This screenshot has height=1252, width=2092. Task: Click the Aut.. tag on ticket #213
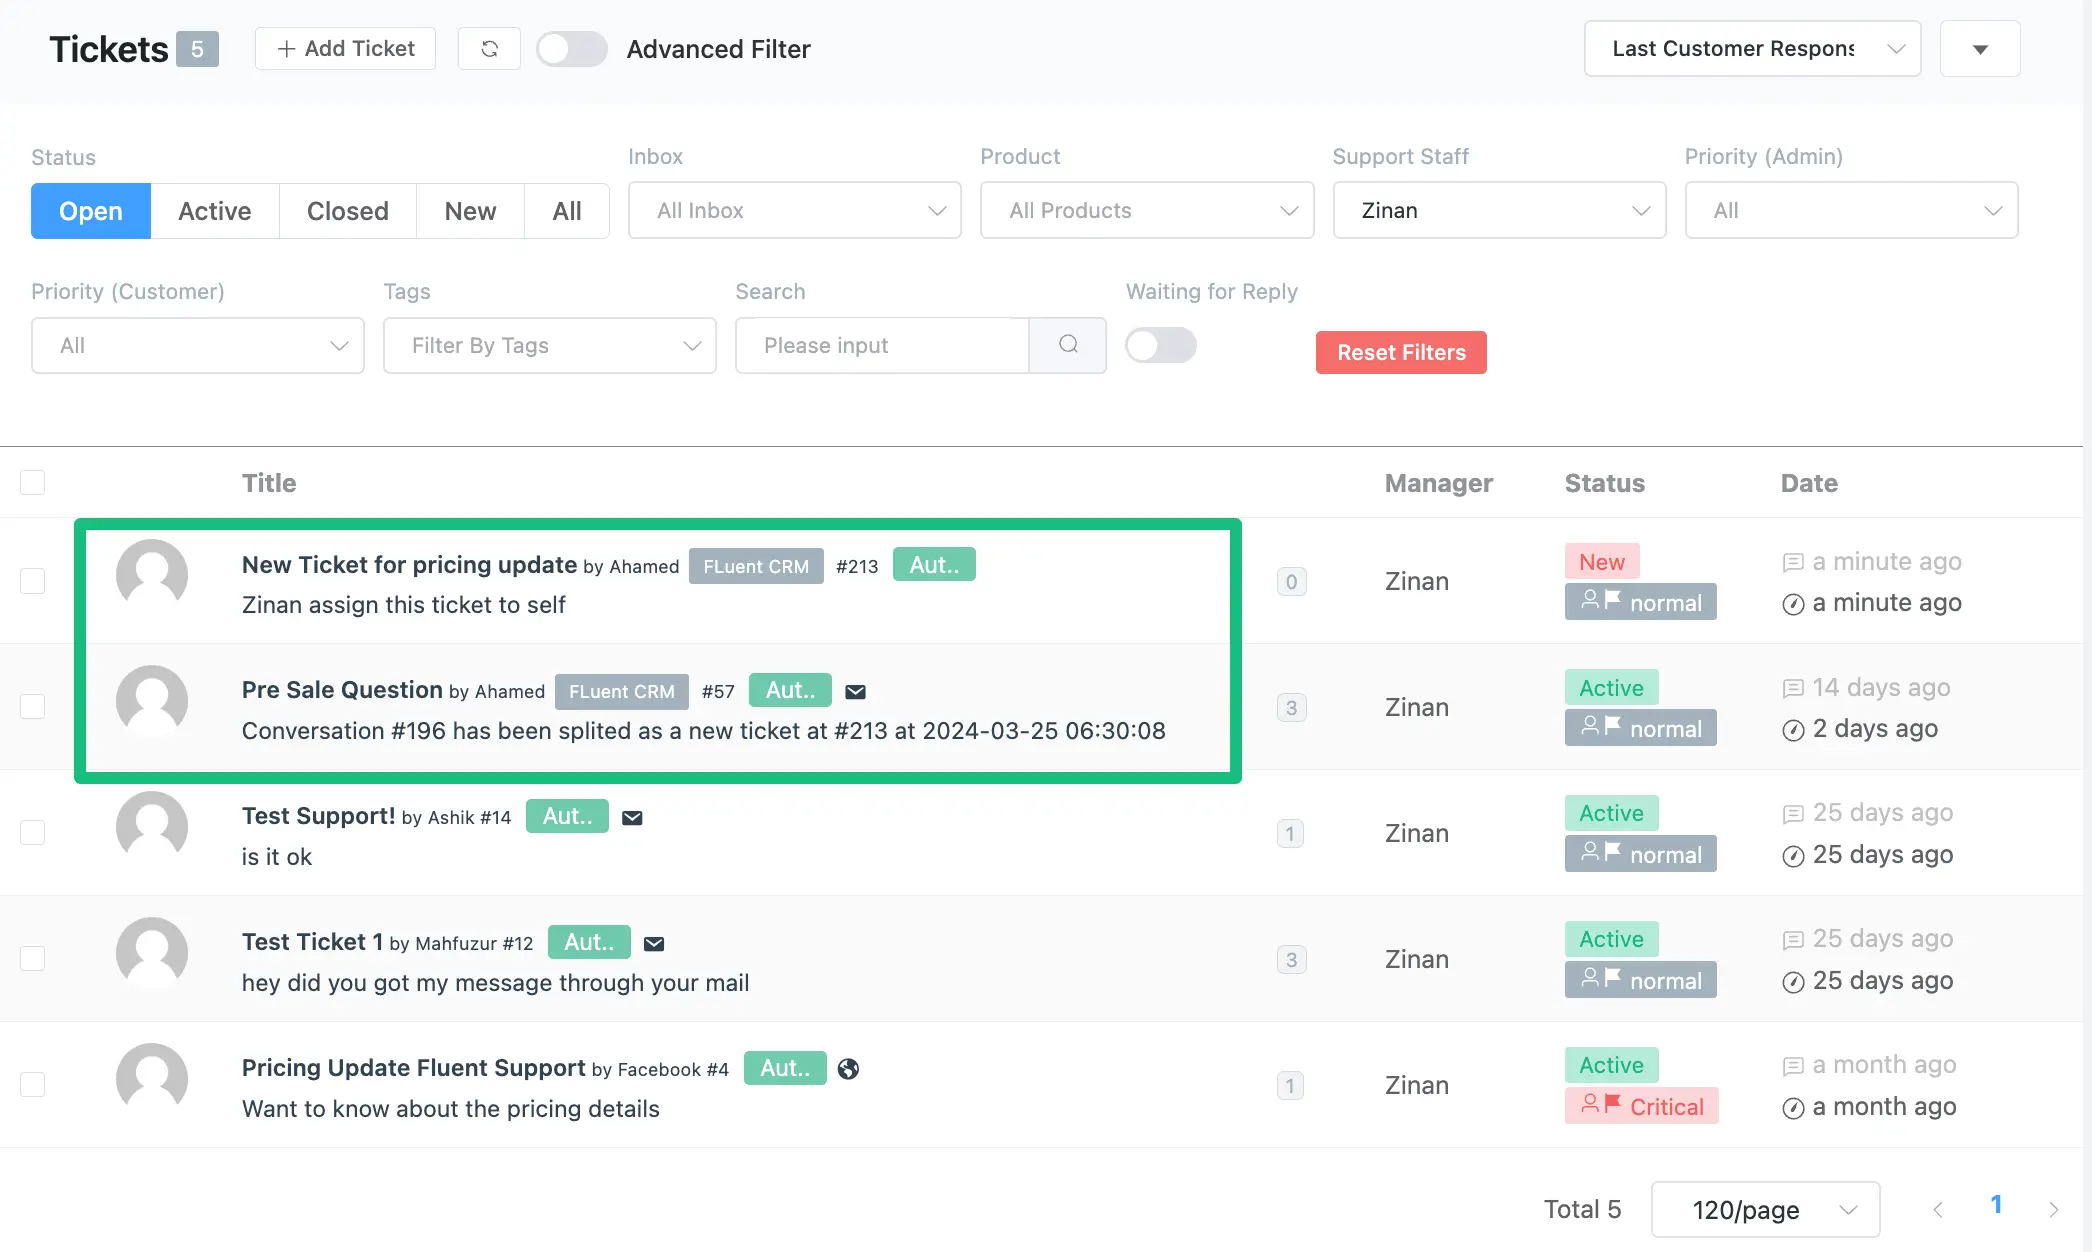[x=934, y=565]
